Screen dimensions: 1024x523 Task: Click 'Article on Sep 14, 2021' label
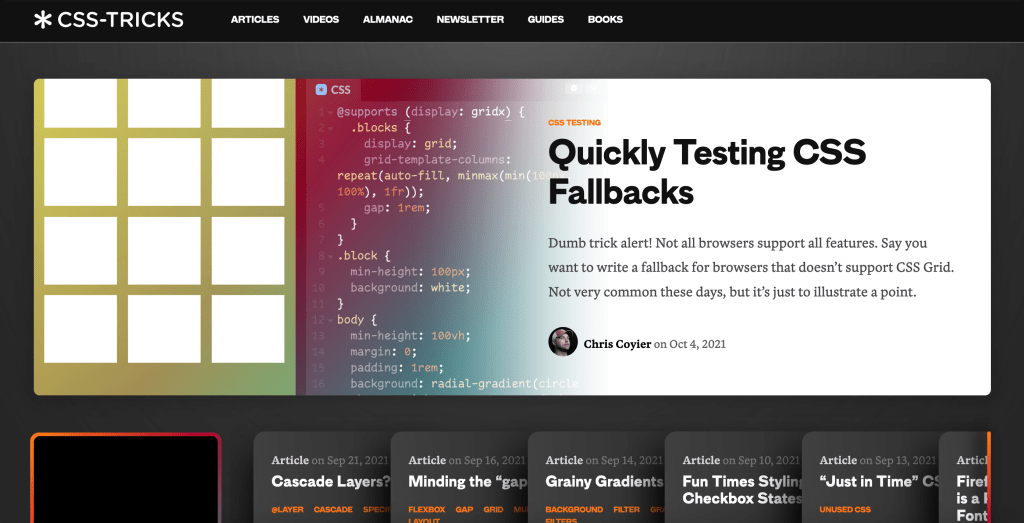(604, 460)
